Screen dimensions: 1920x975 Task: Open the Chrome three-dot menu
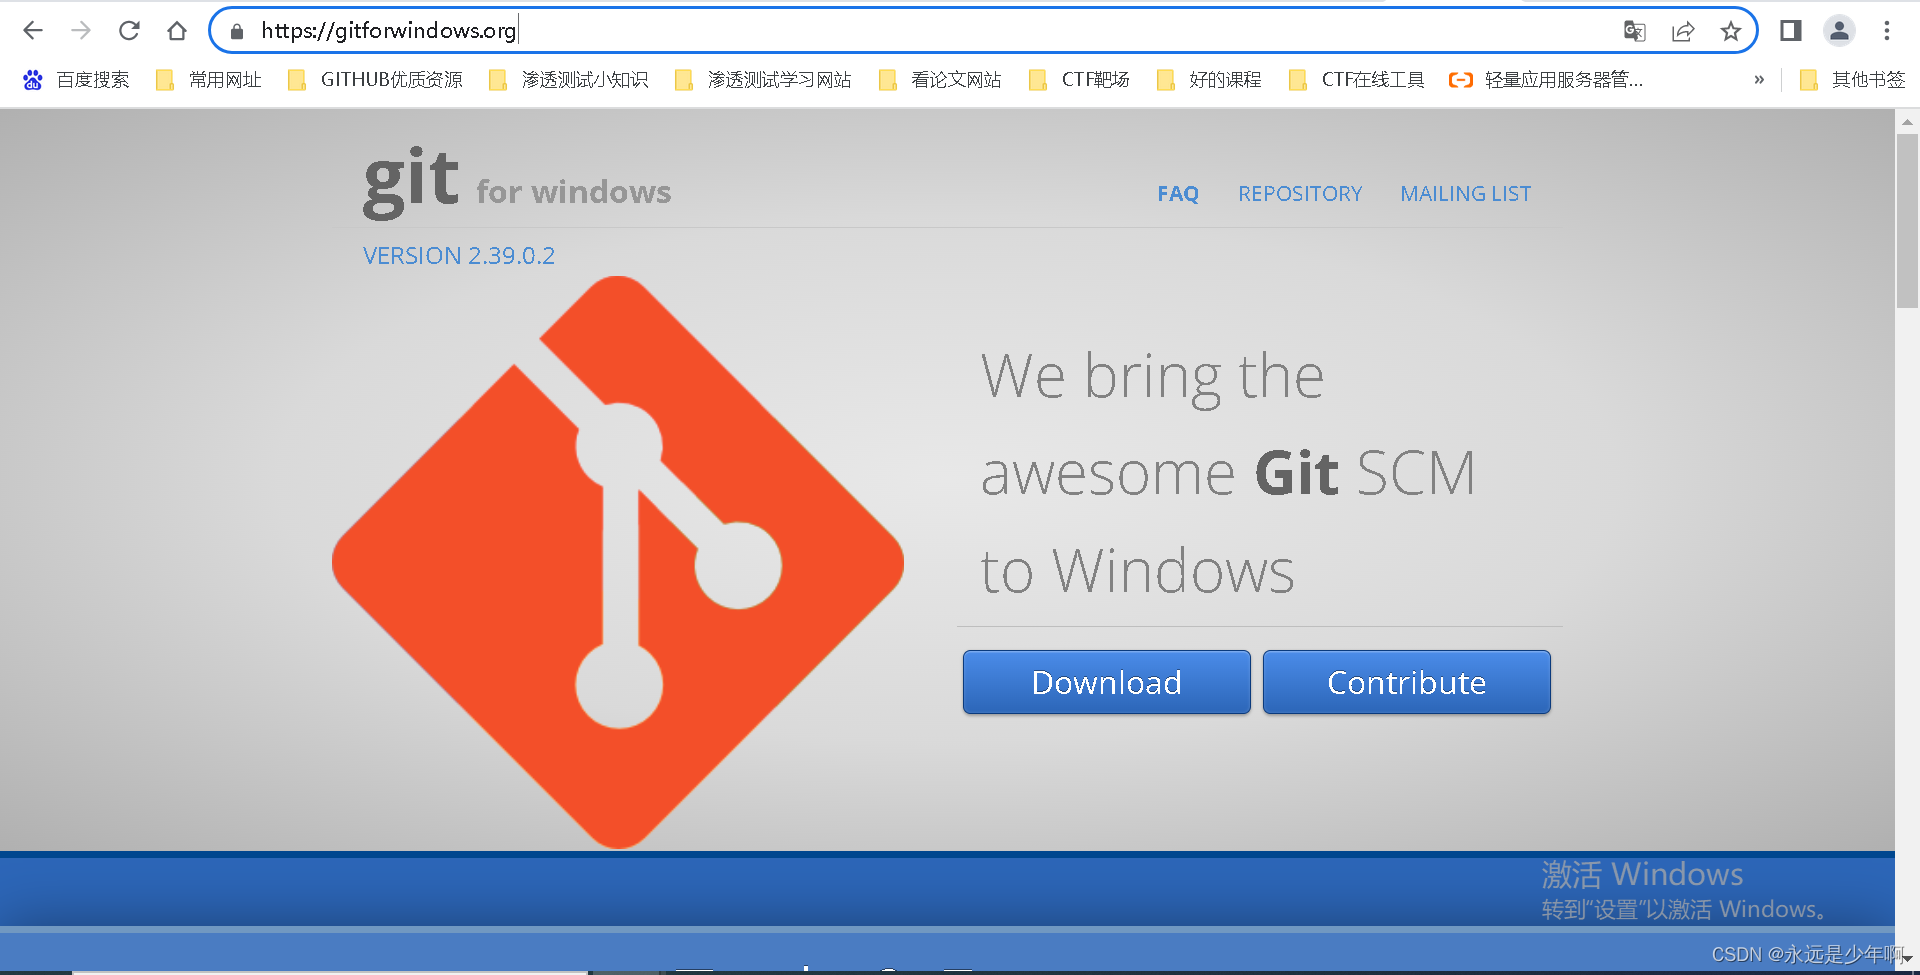(1888, 31)
